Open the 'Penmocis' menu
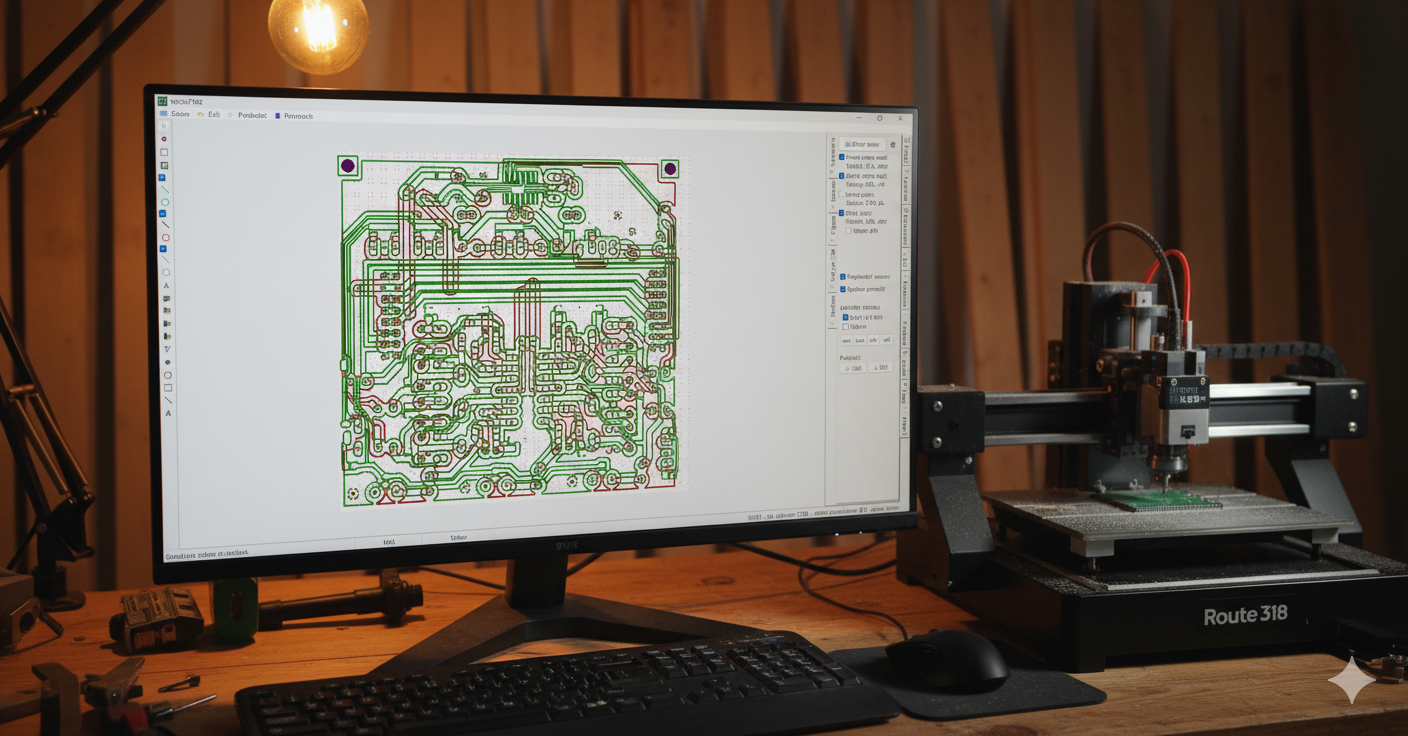The image size is (1408, 736). pos(295,116)
